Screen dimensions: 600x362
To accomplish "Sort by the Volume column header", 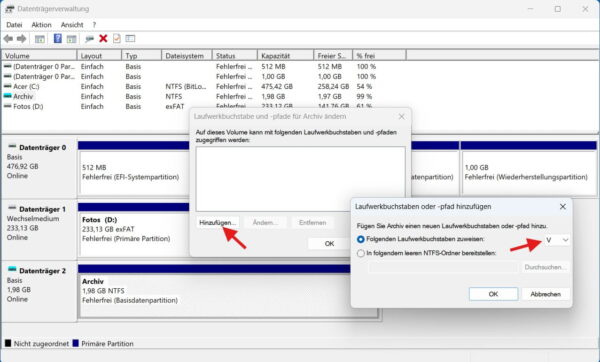I will (x=39, y=56).
